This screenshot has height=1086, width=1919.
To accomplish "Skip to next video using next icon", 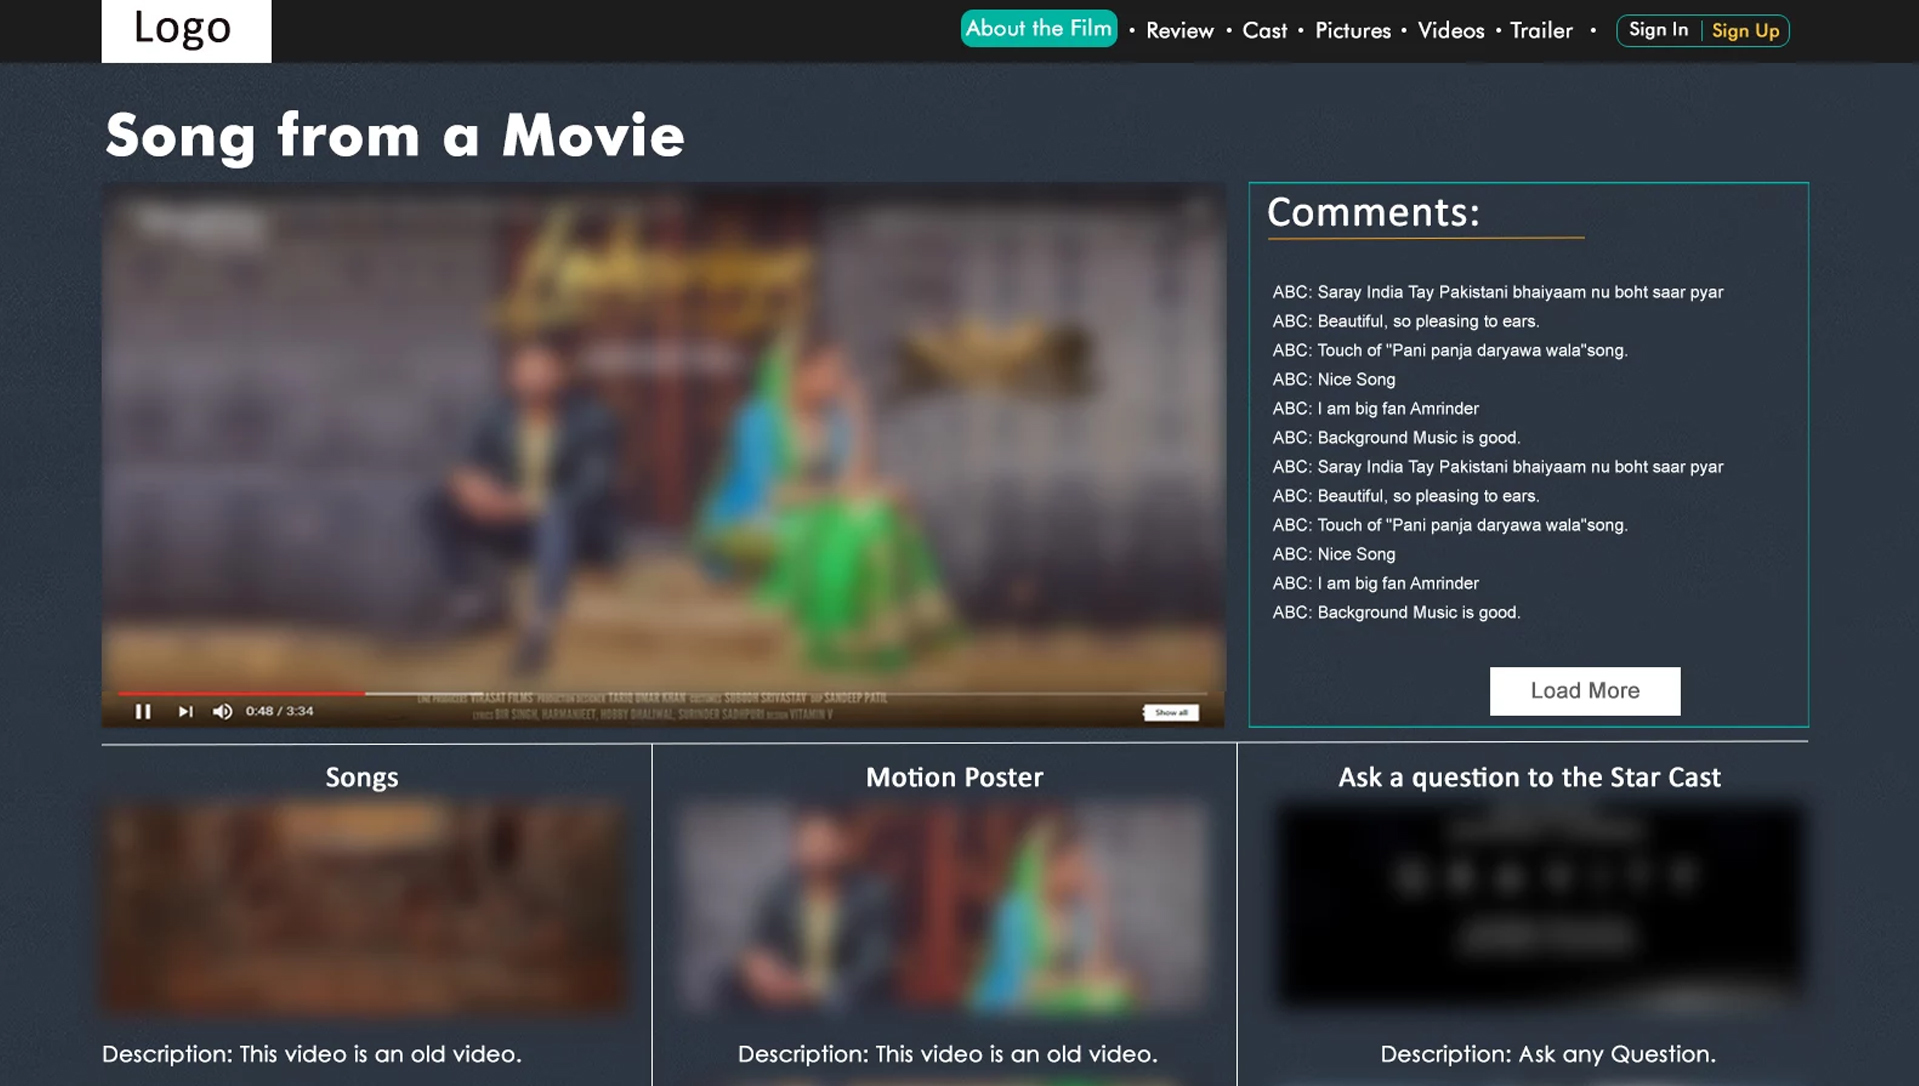I will 185,711.
